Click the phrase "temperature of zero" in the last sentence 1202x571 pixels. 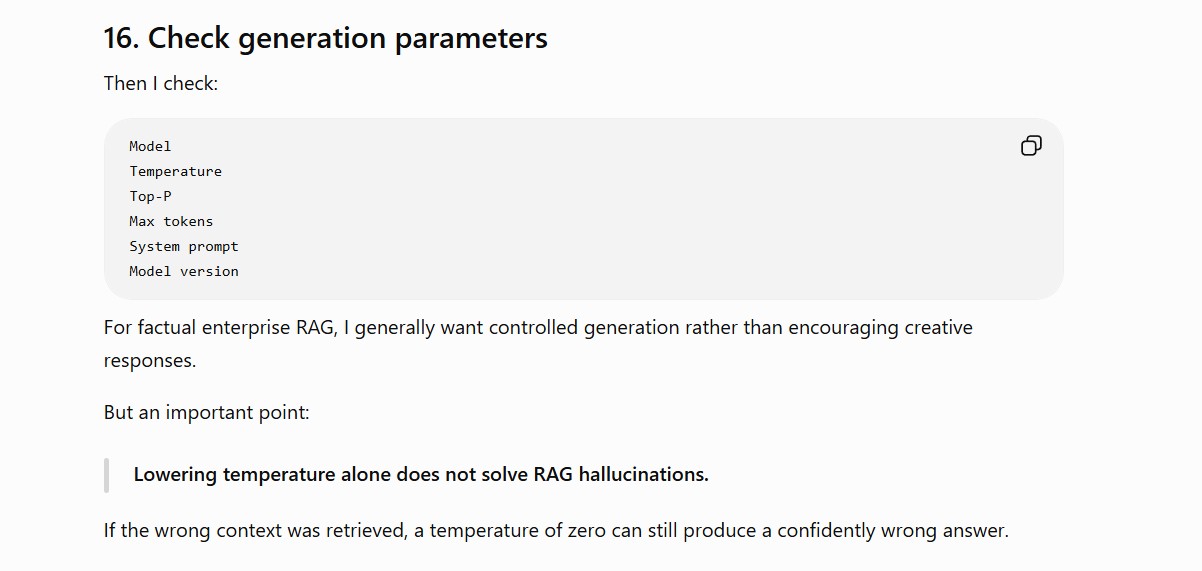tap(519, 530)
